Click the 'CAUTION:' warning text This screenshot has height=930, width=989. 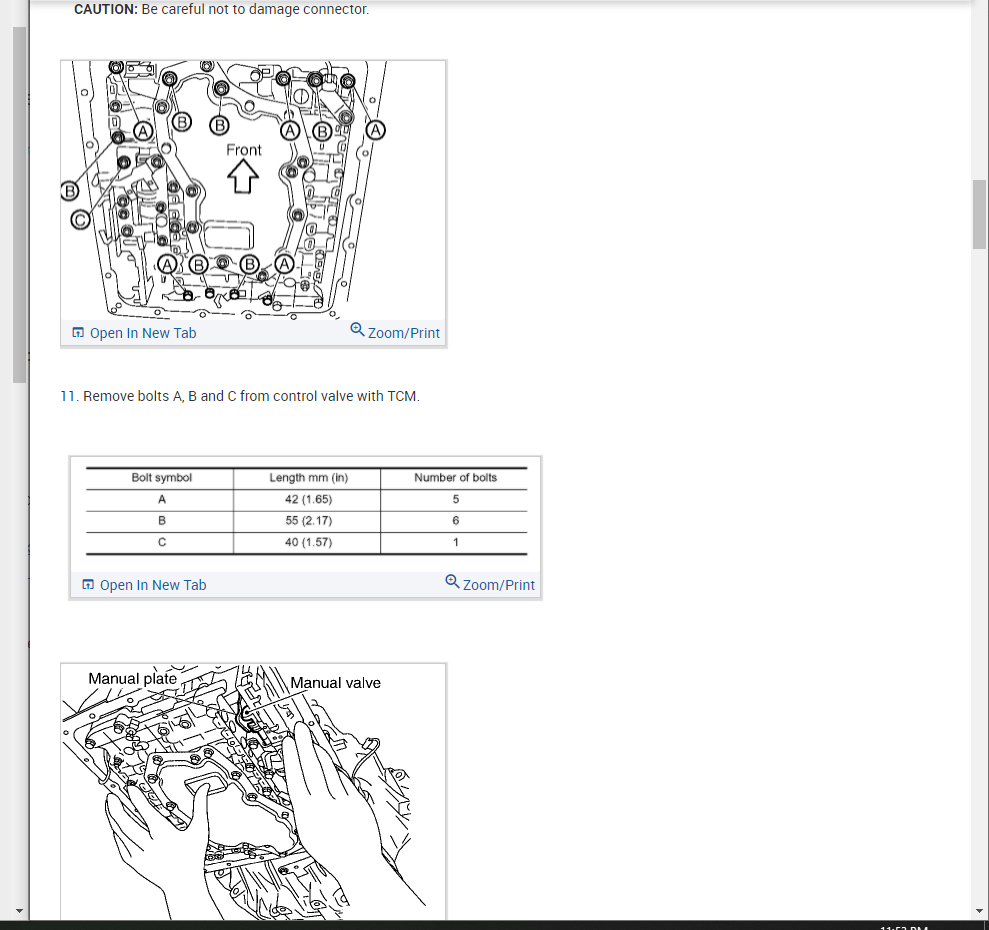pyautogui.click(x=105, y=9)
